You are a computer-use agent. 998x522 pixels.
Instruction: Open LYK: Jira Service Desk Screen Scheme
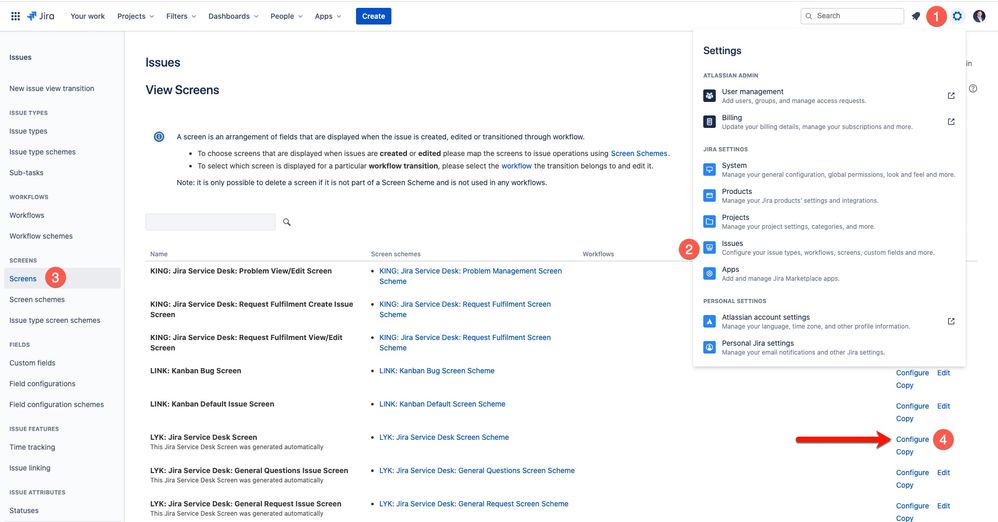[x=444, y=437]
